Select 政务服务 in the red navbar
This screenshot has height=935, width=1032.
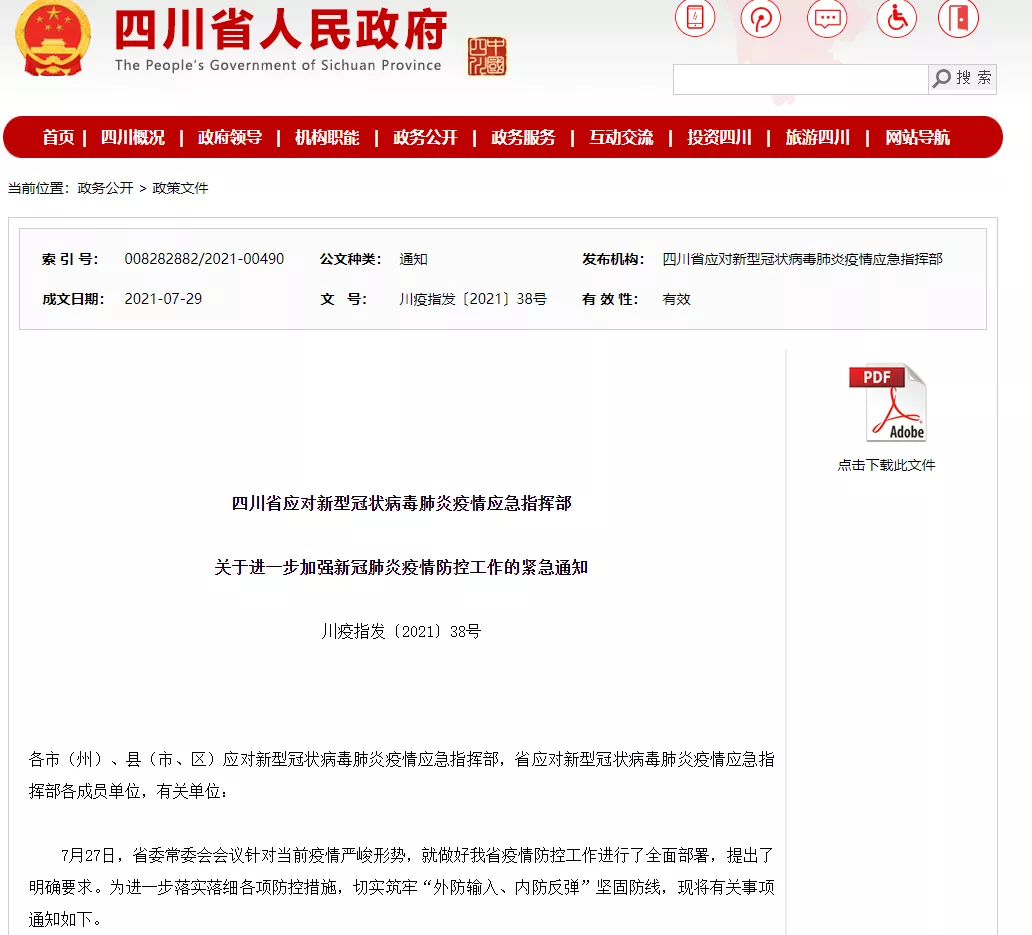click(523, 138)
